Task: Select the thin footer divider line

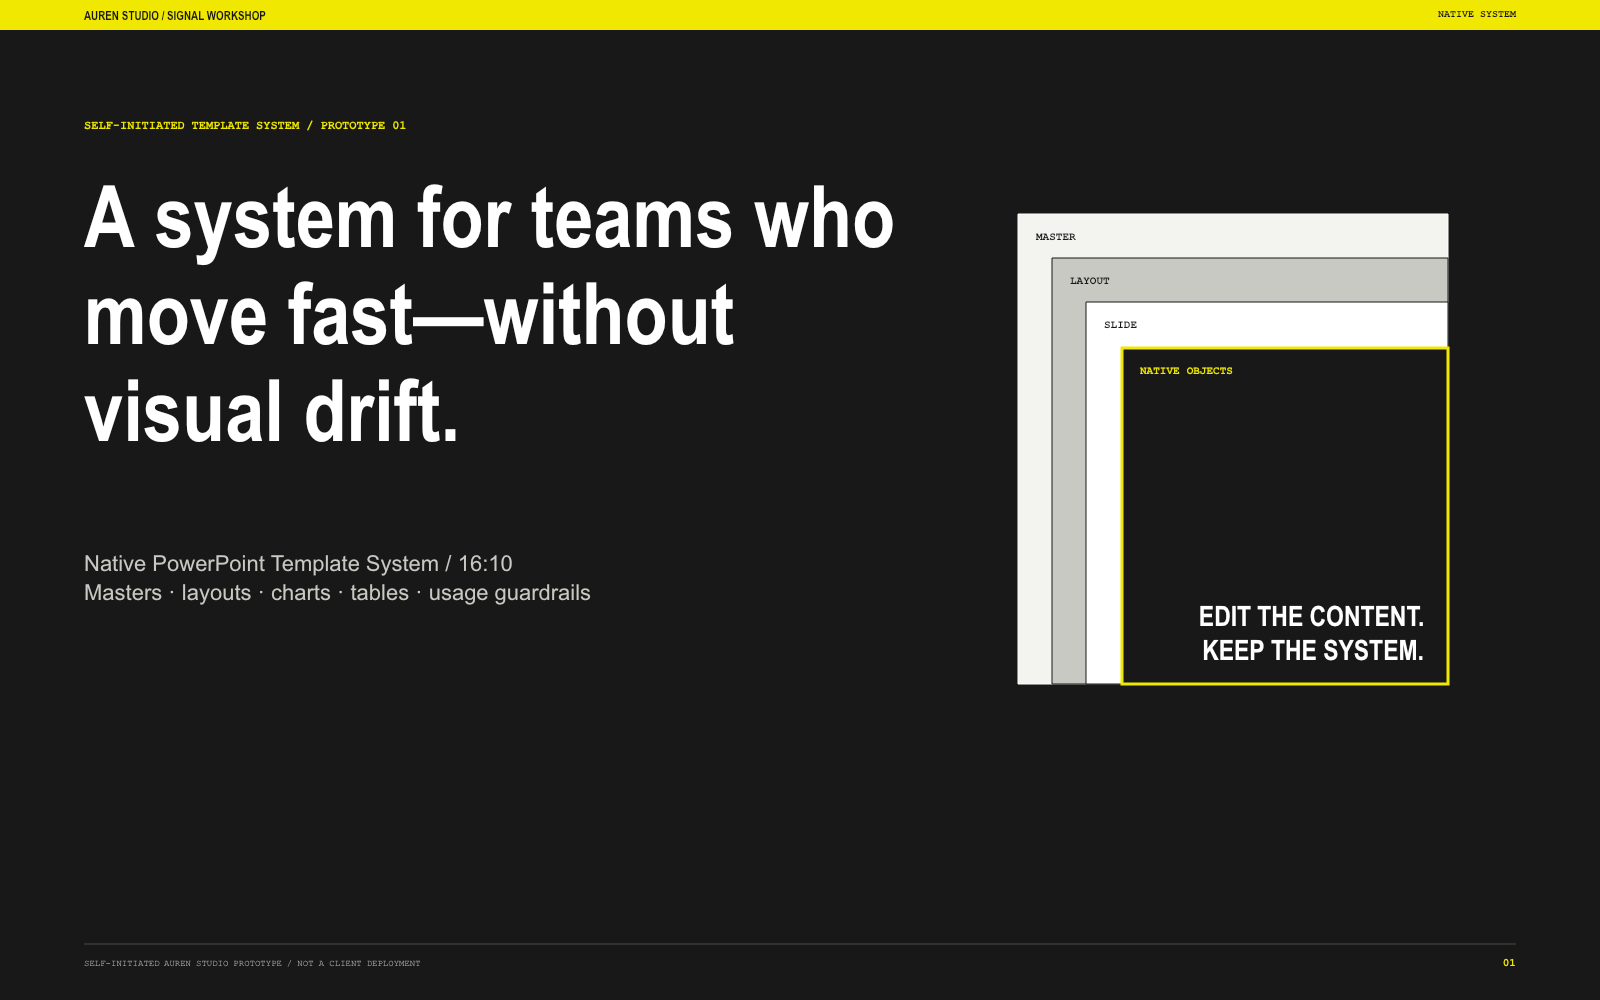Action: click(x=800, y=944)
